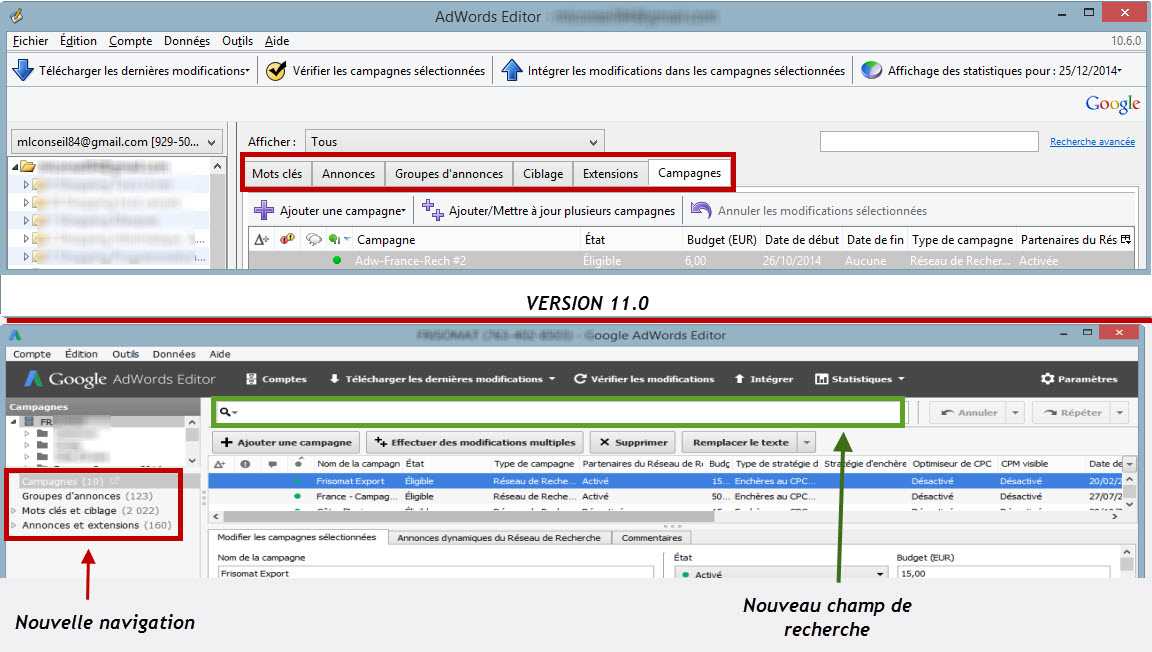This screenshot has height=652, width=1152.
Task: Open the Outils menu in version 10.6
Action: (237, 40)
